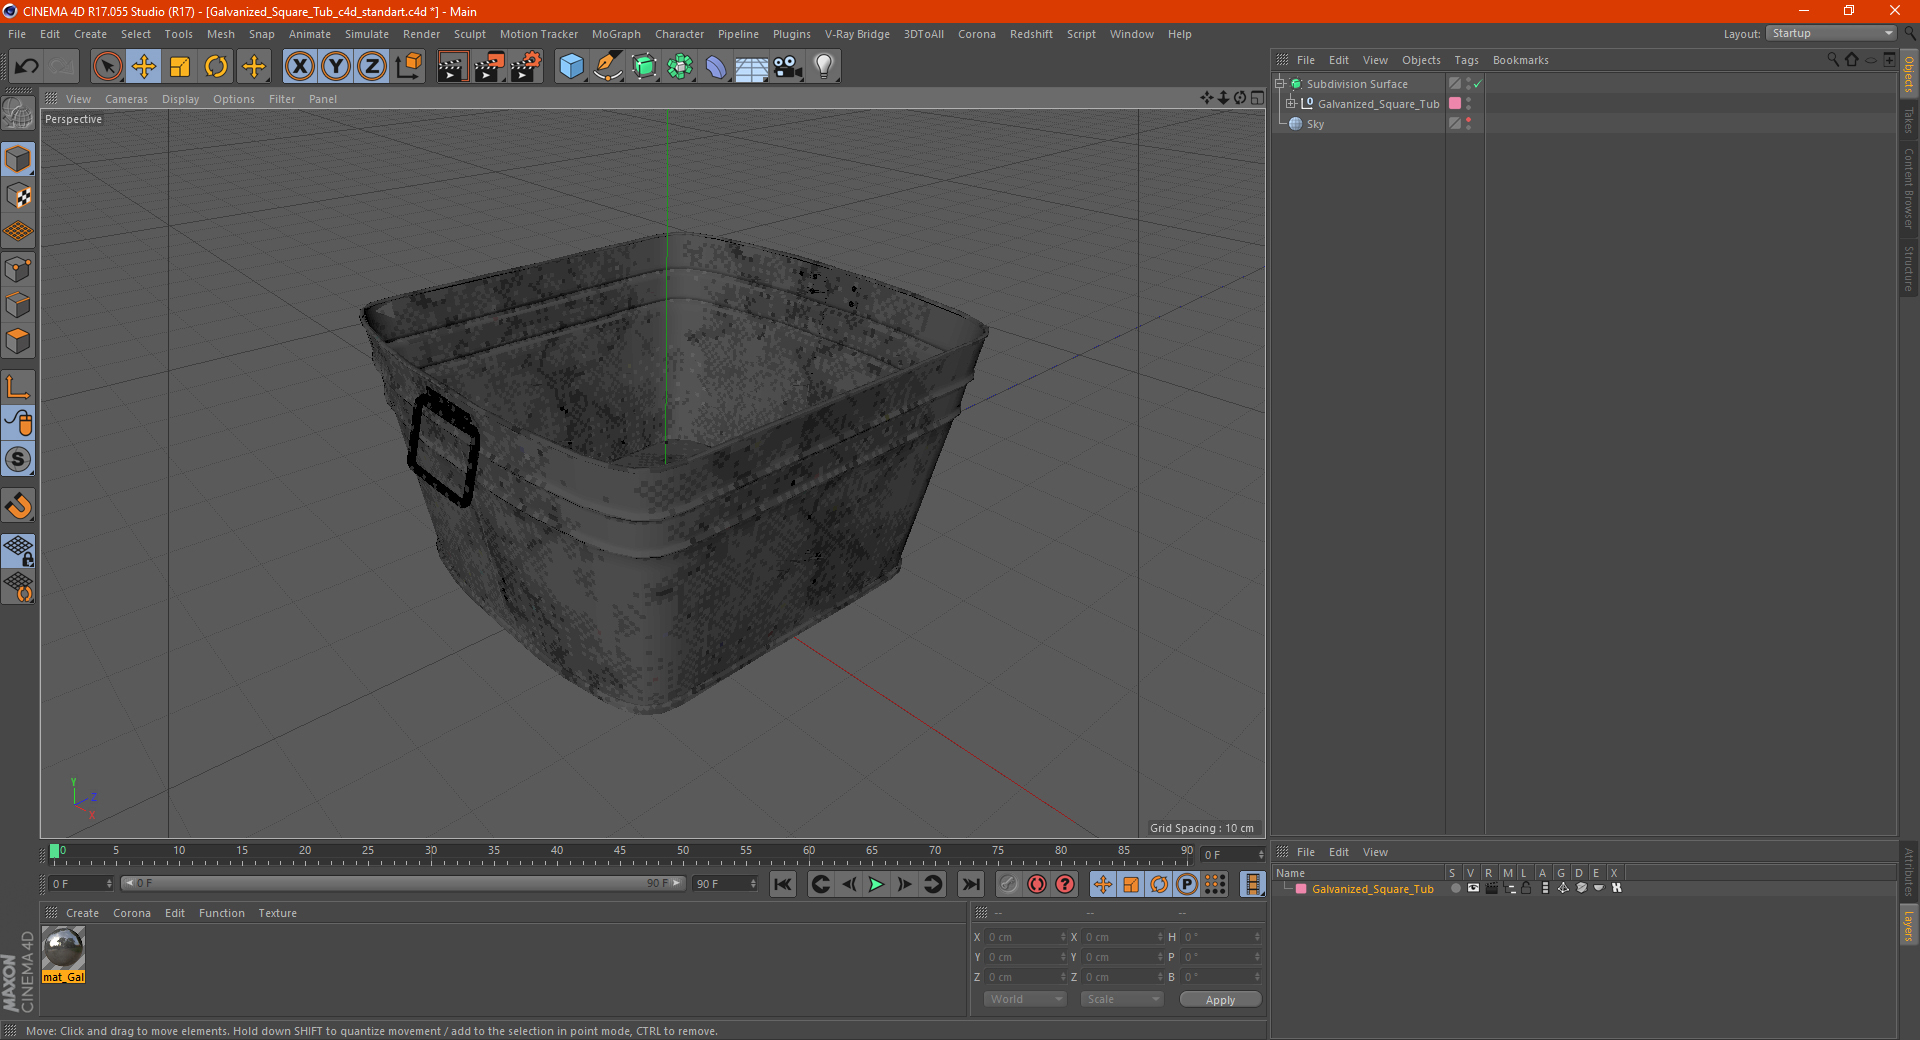
Task: Switch to Texture mode checker icon
Action: (18, 196)
